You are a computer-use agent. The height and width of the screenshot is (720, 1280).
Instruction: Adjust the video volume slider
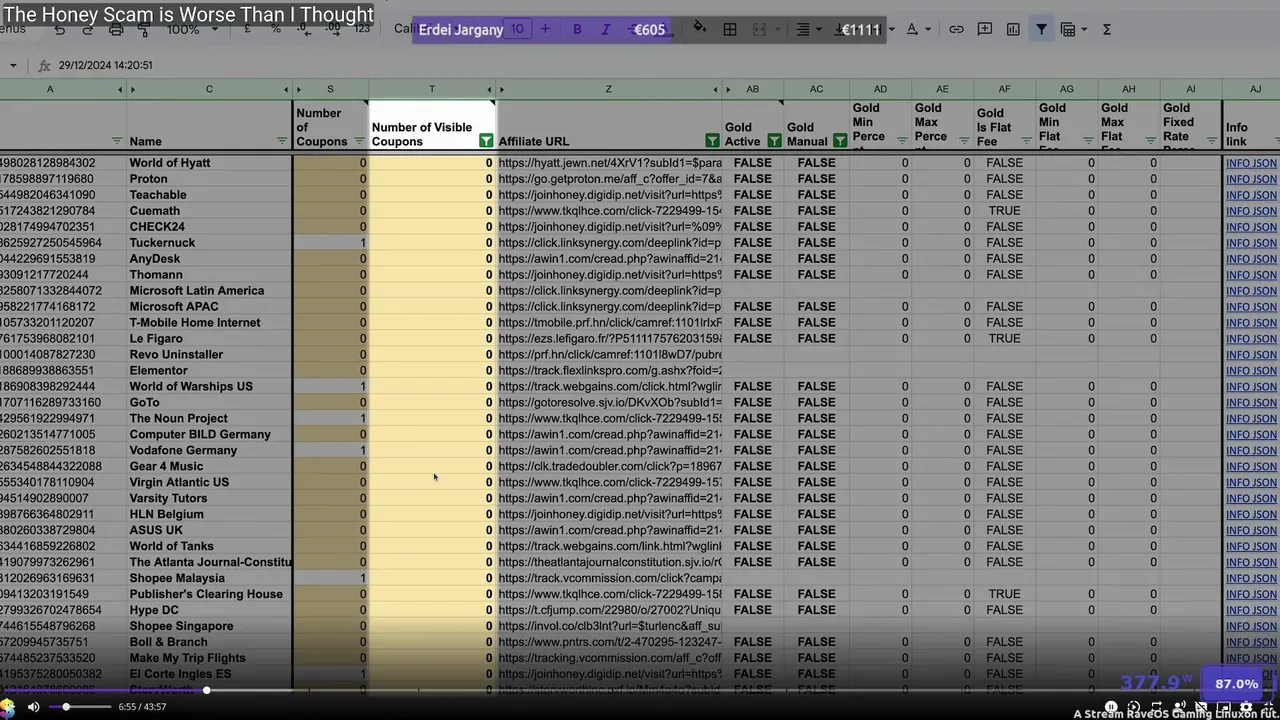click(80, 707)
